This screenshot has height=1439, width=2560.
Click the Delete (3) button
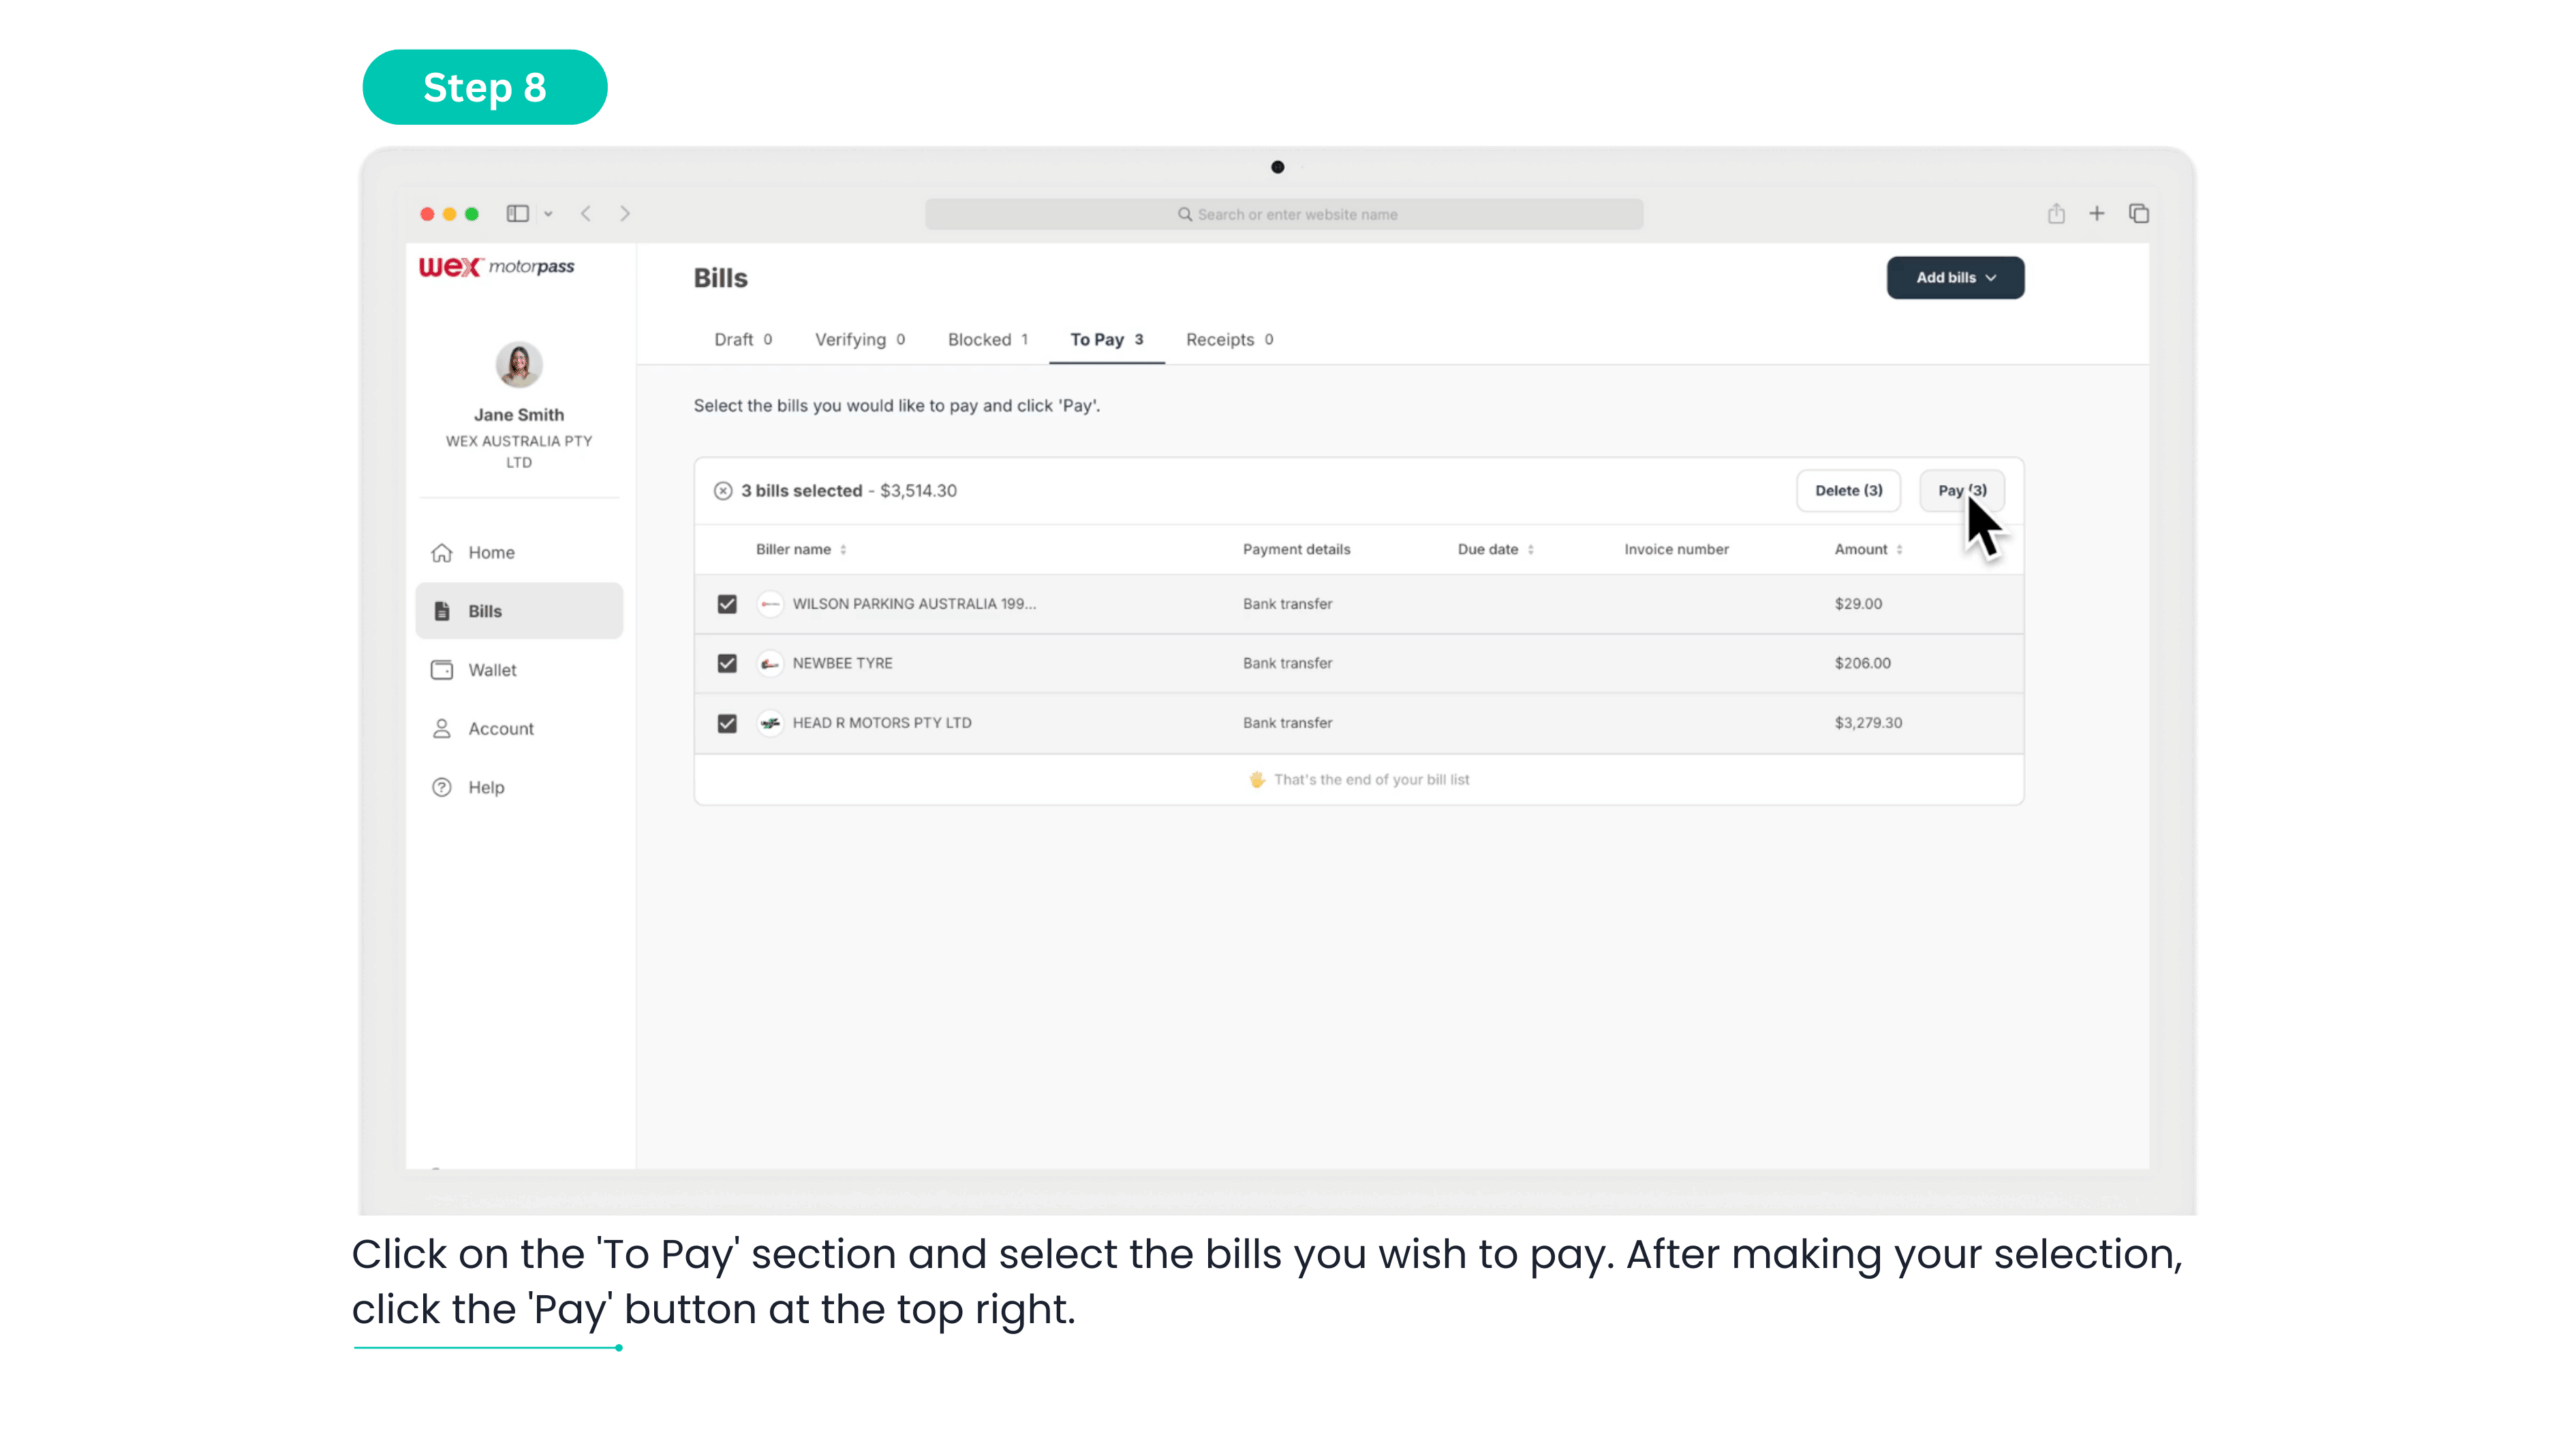point(1847,490)
